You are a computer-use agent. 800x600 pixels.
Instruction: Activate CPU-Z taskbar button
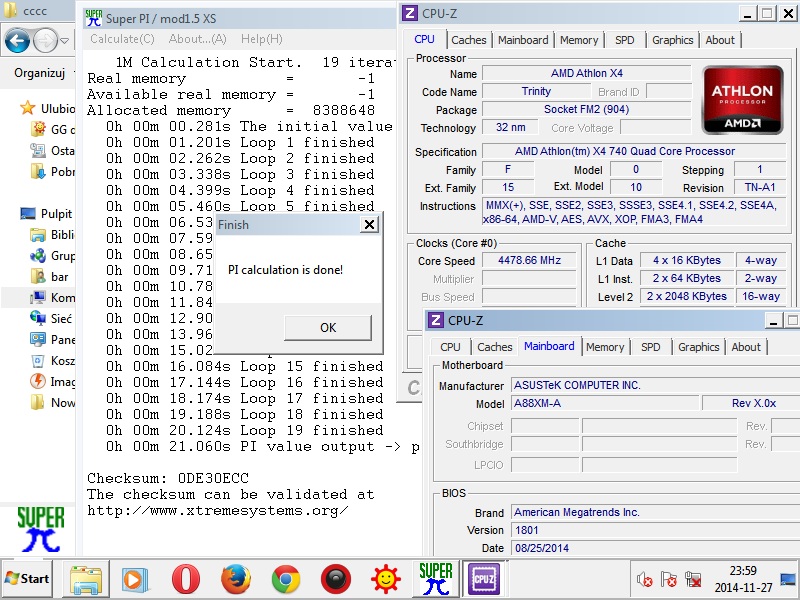click(484, 579)
